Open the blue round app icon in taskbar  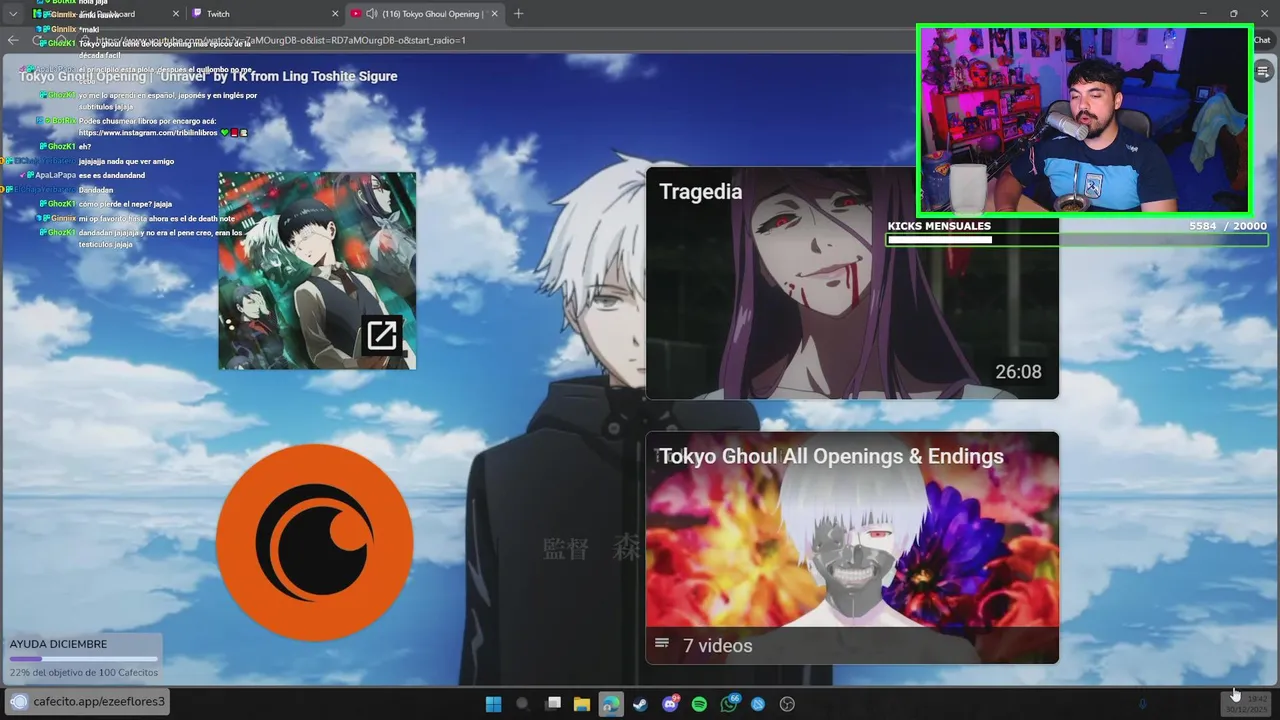click(758, 704)
